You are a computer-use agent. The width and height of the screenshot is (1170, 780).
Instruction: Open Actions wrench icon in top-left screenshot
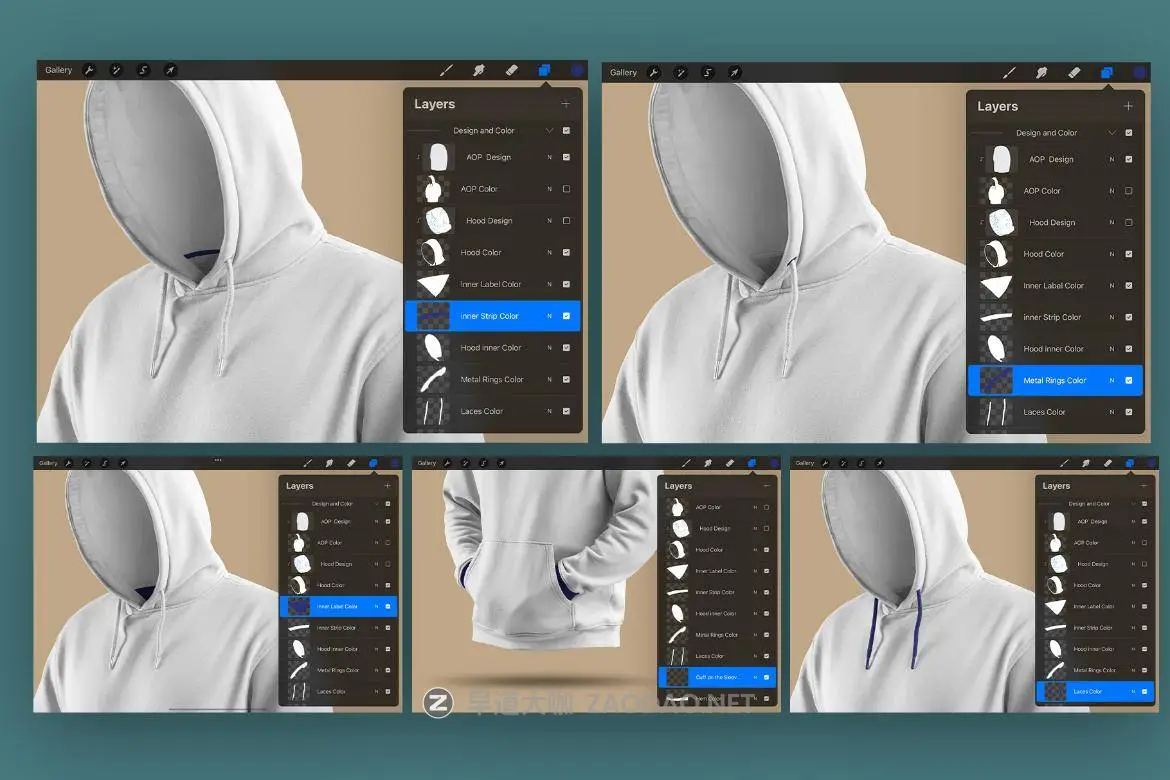pos(89,70)
